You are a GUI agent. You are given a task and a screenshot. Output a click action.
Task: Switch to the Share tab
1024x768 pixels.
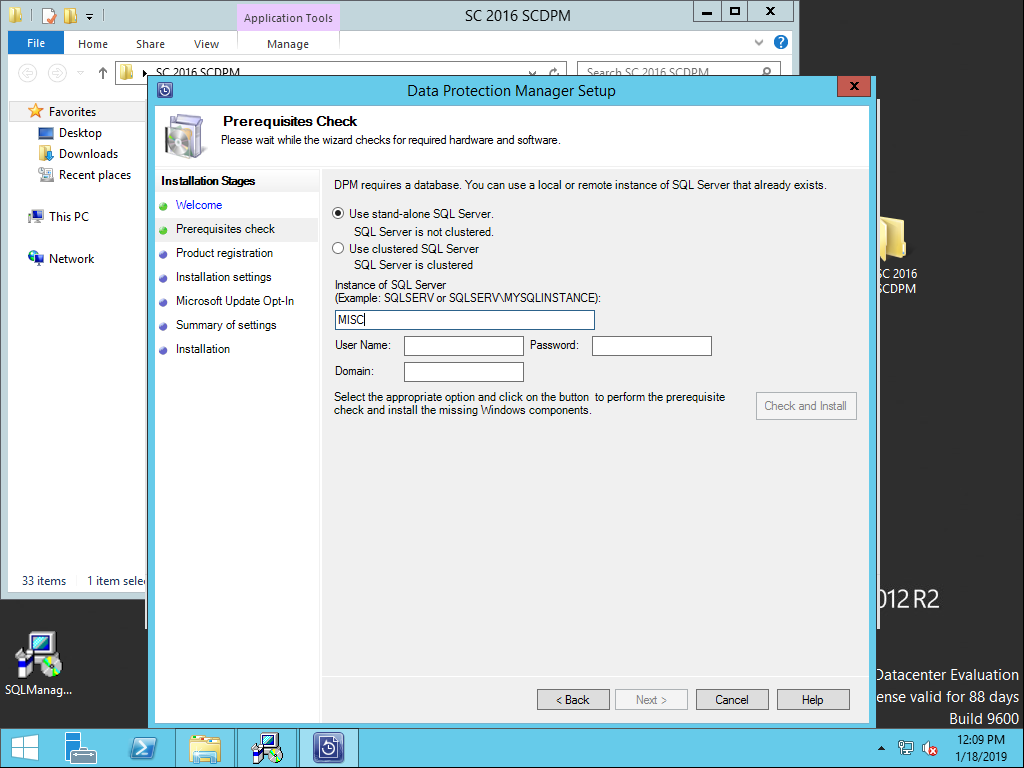pos(149,44)
